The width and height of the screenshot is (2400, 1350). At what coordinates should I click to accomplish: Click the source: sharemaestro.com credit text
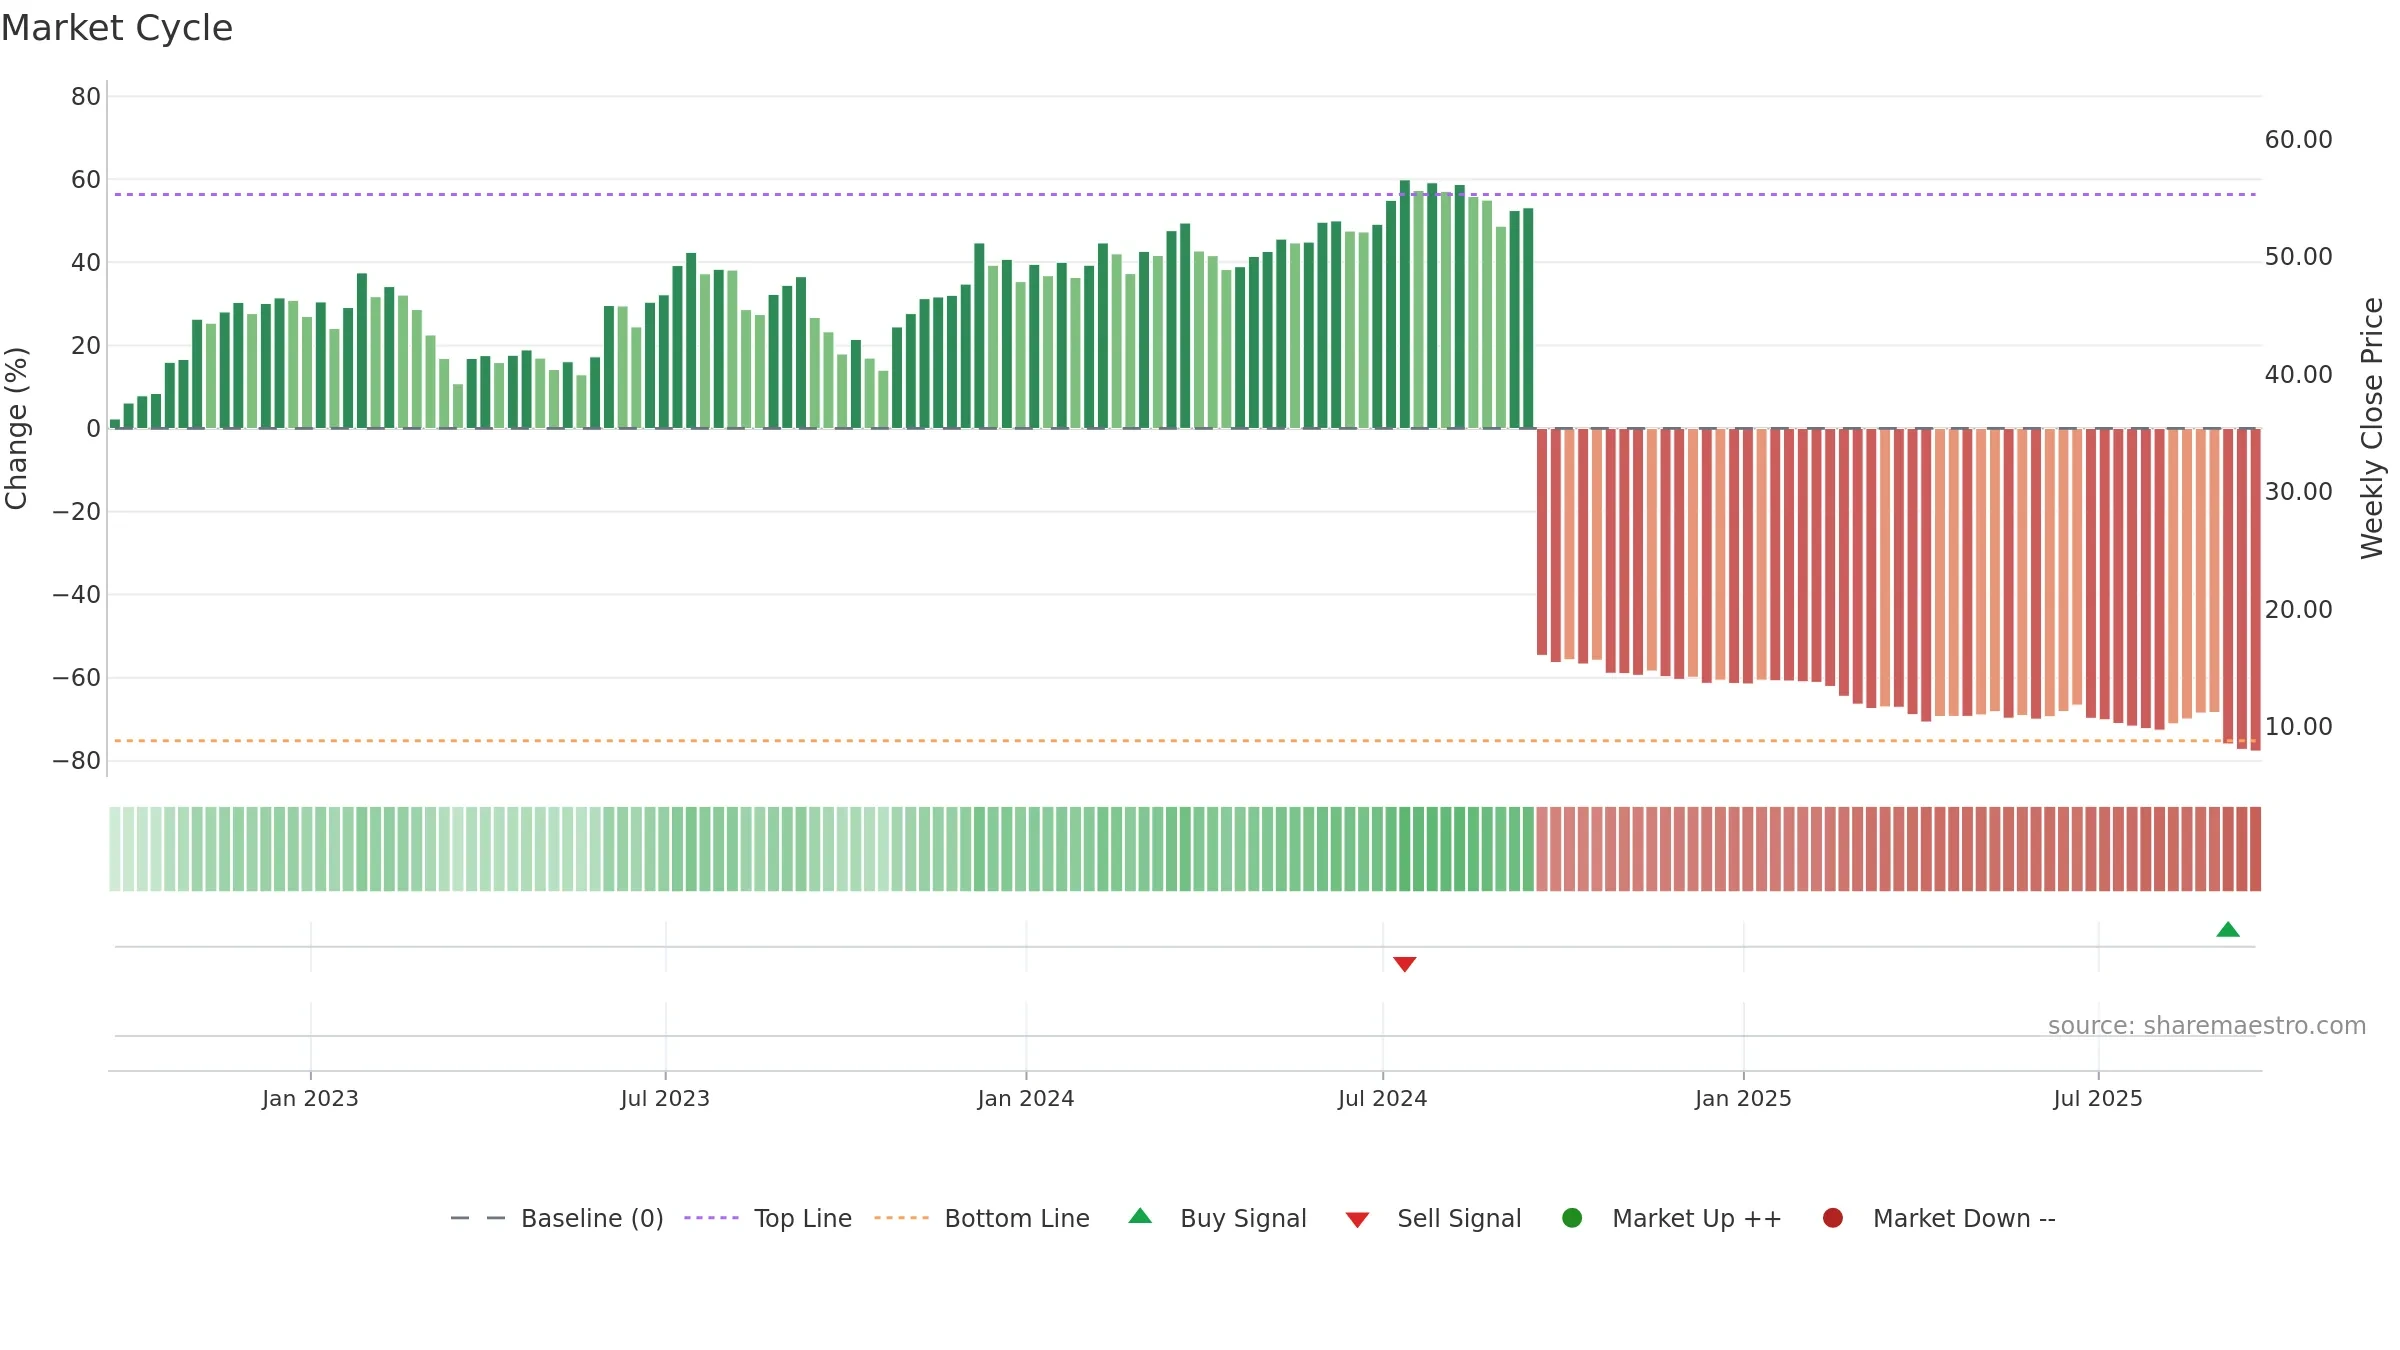[2207, 1025]
